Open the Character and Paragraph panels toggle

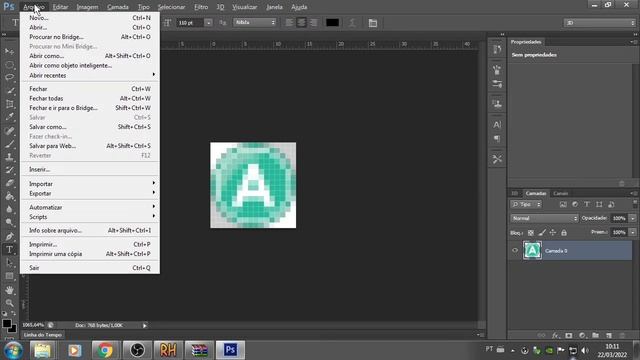[373, 23]
